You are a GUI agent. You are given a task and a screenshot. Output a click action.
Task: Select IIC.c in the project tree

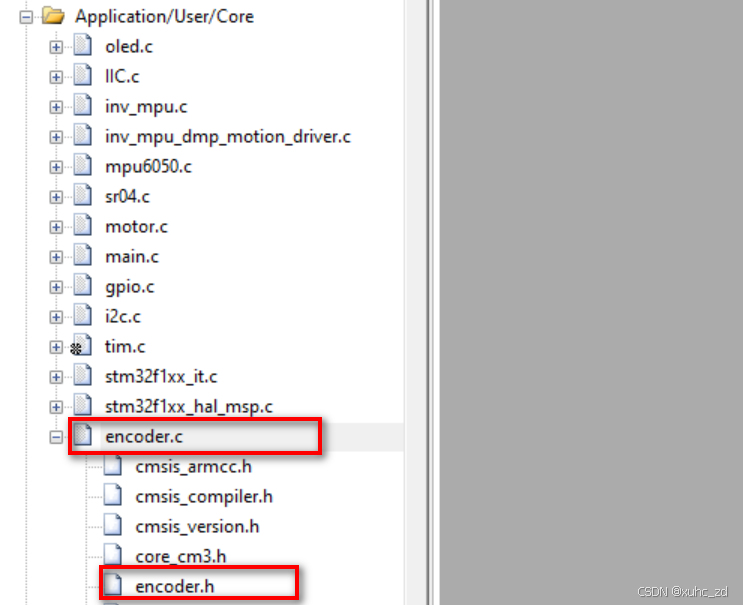(122, 77)
